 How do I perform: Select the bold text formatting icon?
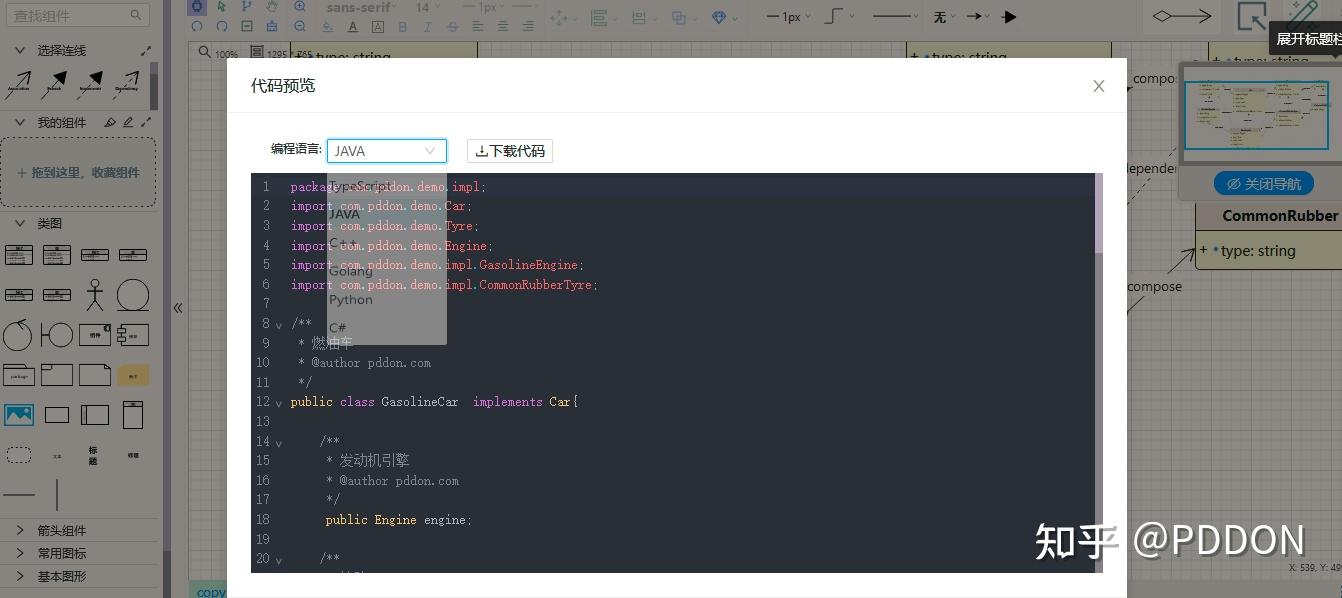point(403,27)
